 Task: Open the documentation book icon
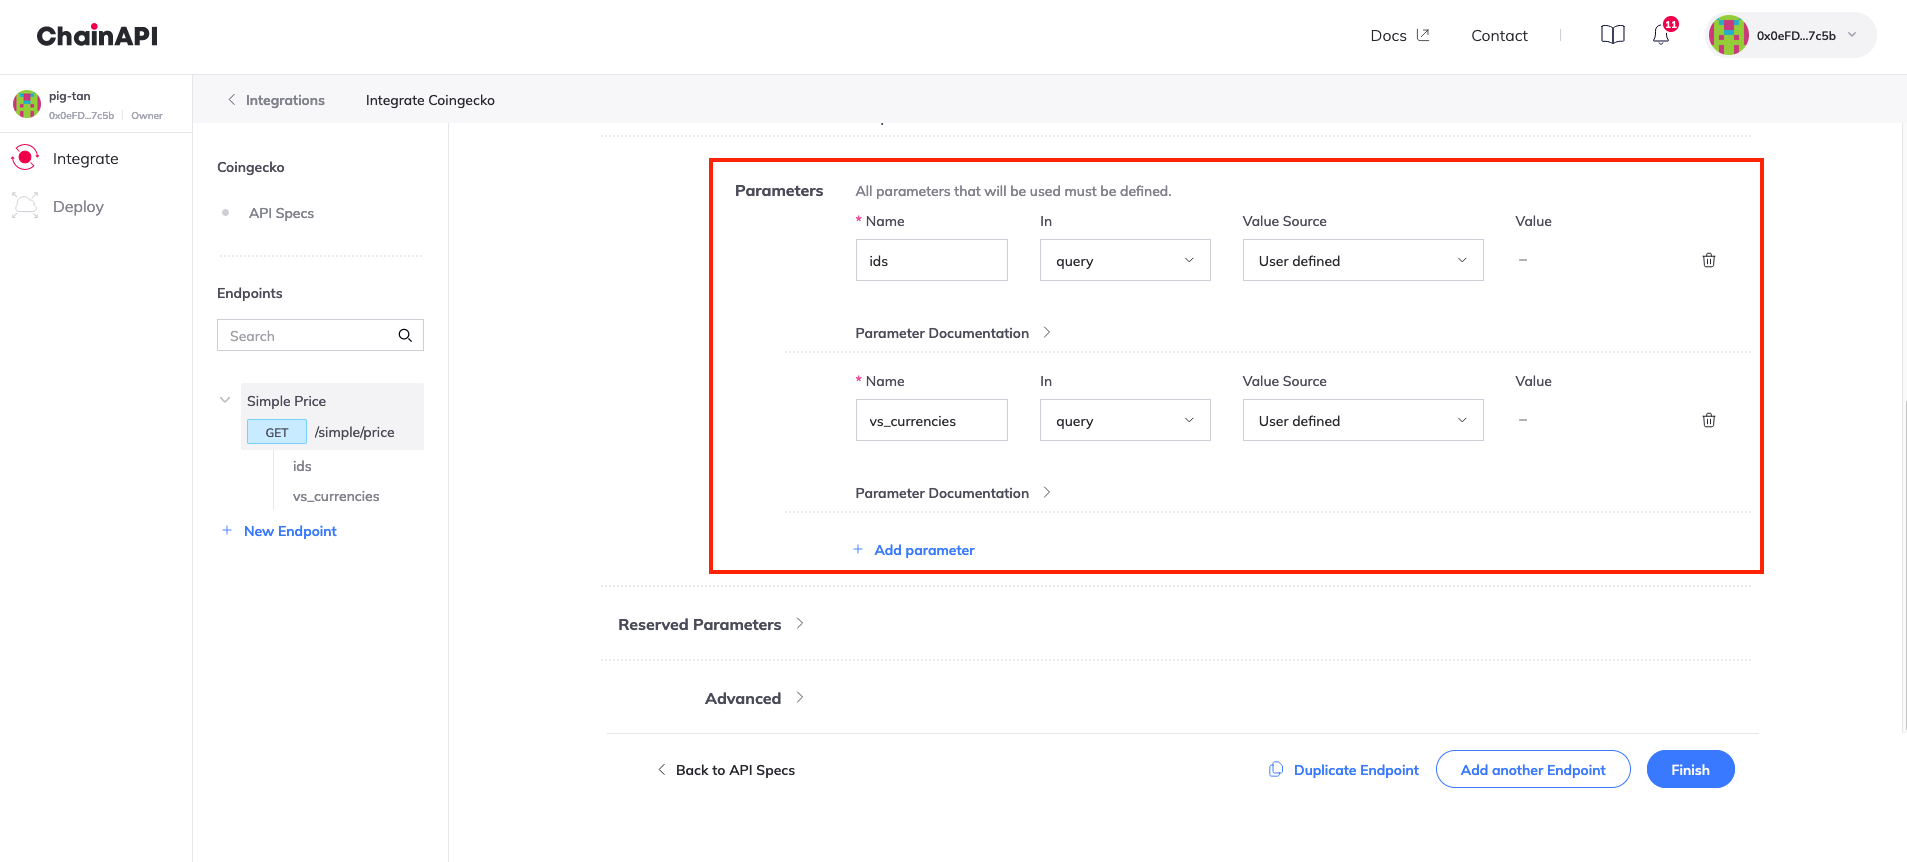[1612, 35]
